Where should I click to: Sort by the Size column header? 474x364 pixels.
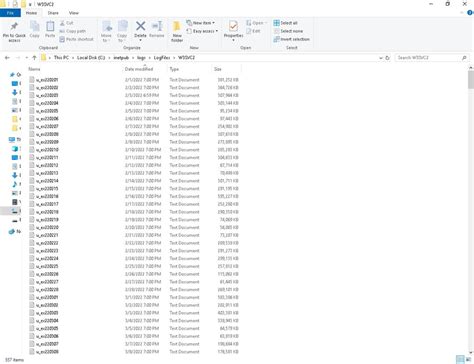[218, 69]
